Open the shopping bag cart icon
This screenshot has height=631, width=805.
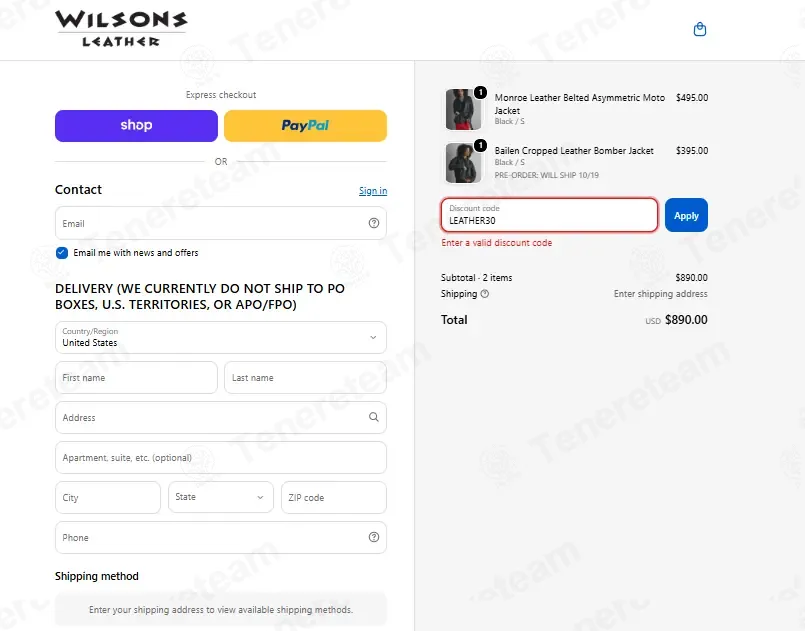[x=699, y=29]
